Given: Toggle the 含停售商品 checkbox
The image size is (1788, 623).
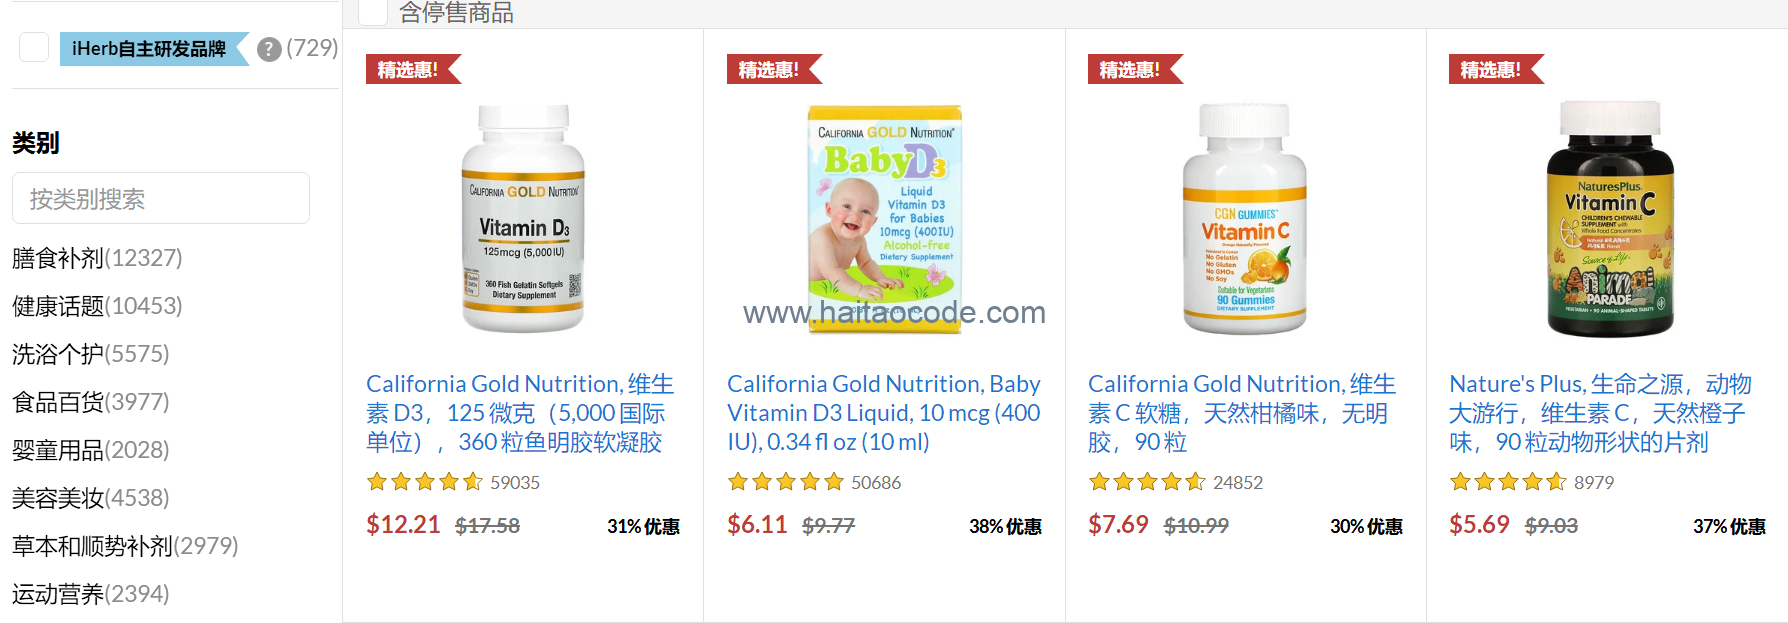Looking at the screenshot, I should [x=373, y=11].
